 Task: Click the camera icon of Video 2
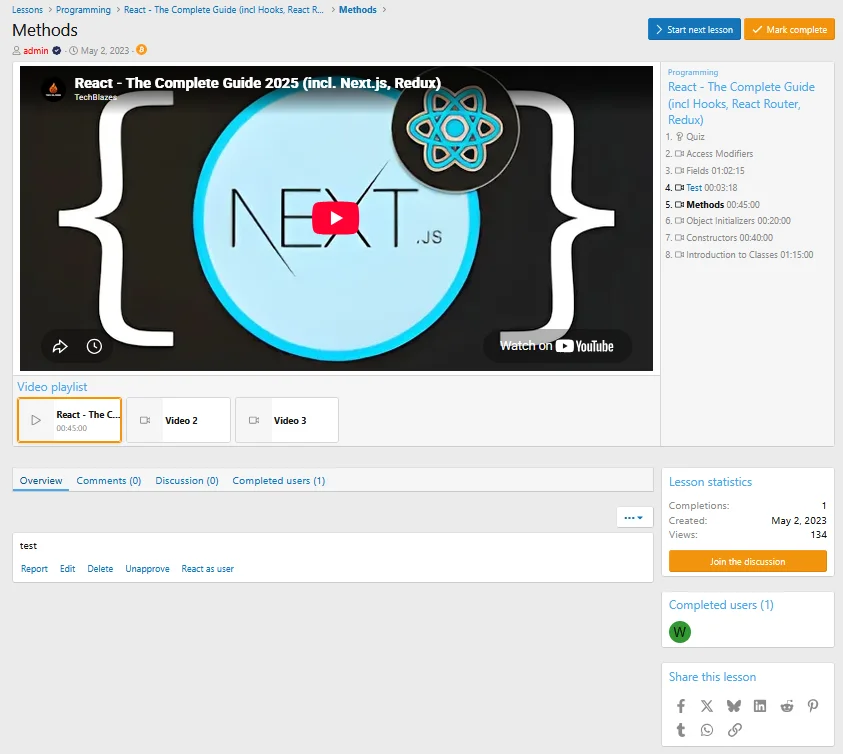pos(145,420)
